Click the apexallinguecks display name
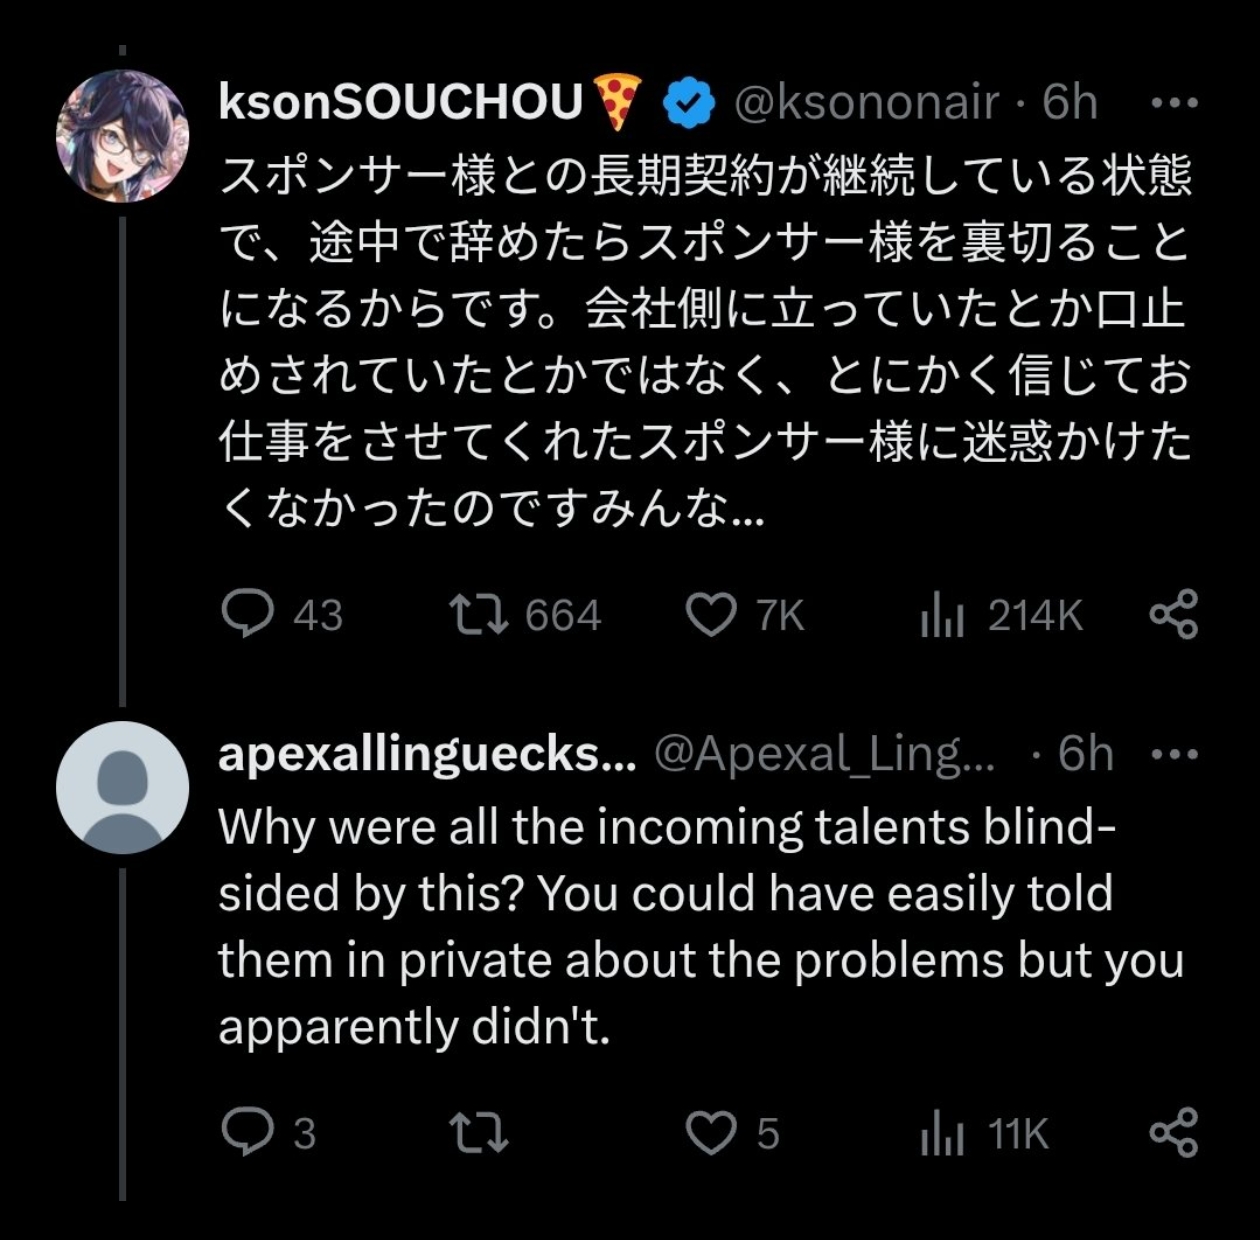 point(427,754)
